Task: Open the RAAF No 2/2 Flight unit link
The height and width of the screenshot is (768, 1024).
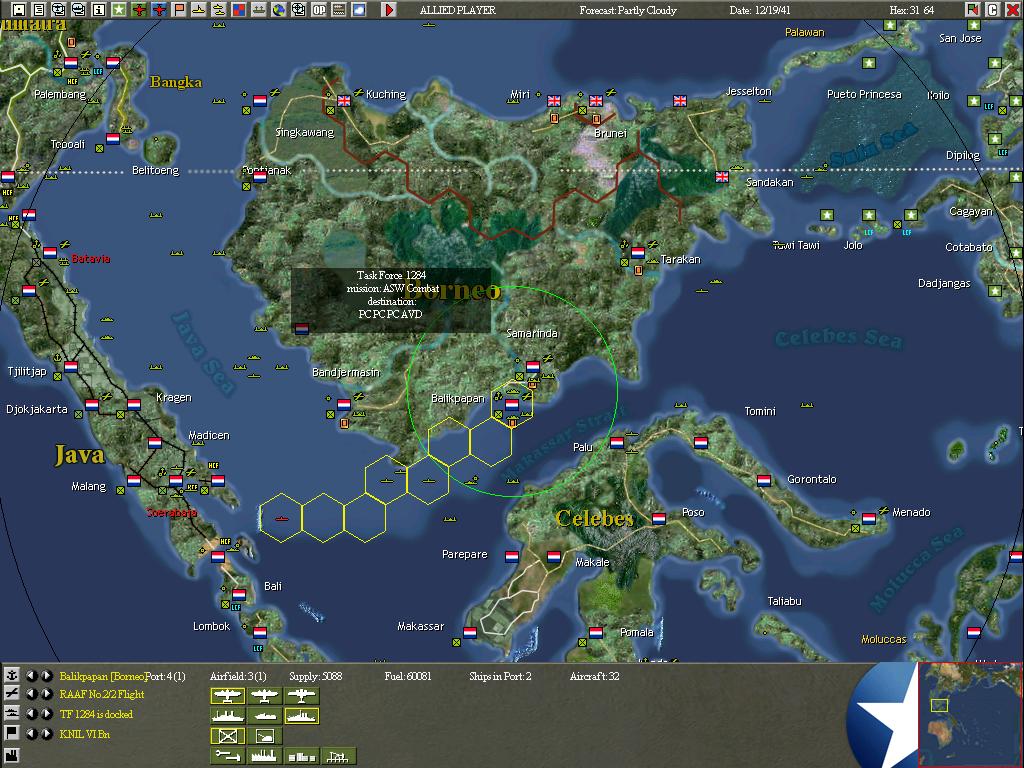Action: pos(102,694)
